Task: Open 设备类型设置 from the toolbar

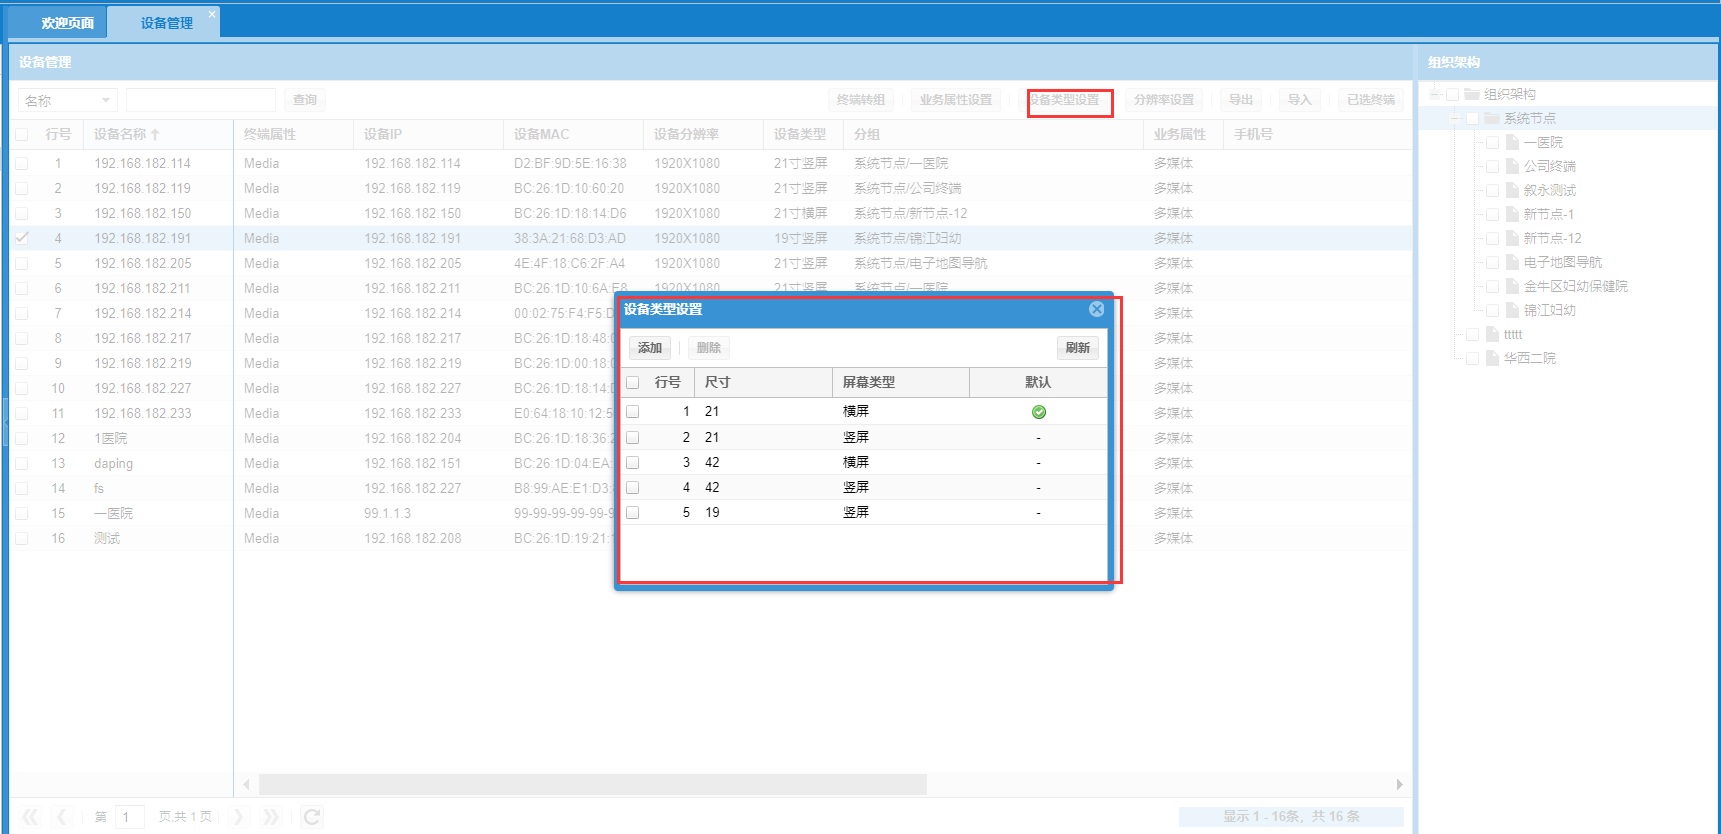Action: tap(1066, 100)
